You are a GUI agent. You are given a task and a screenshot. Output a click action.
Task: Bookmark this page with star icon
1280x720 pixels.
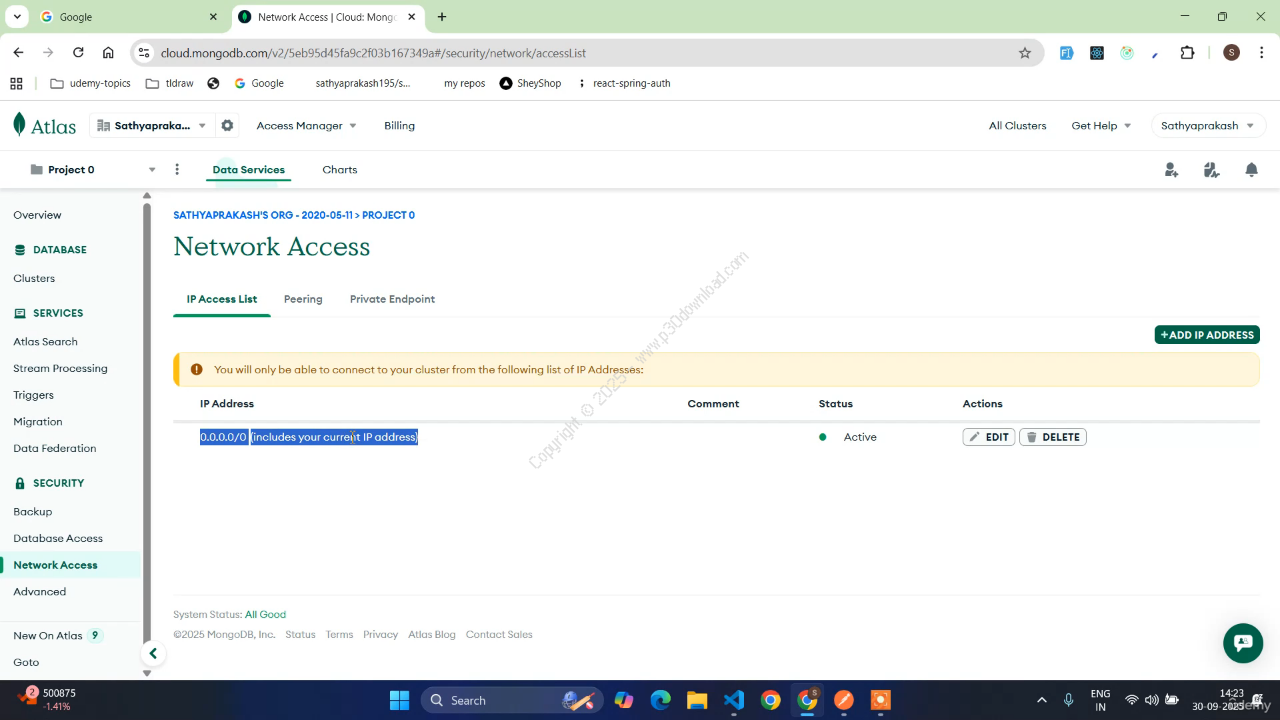[x=1024, y=53]
